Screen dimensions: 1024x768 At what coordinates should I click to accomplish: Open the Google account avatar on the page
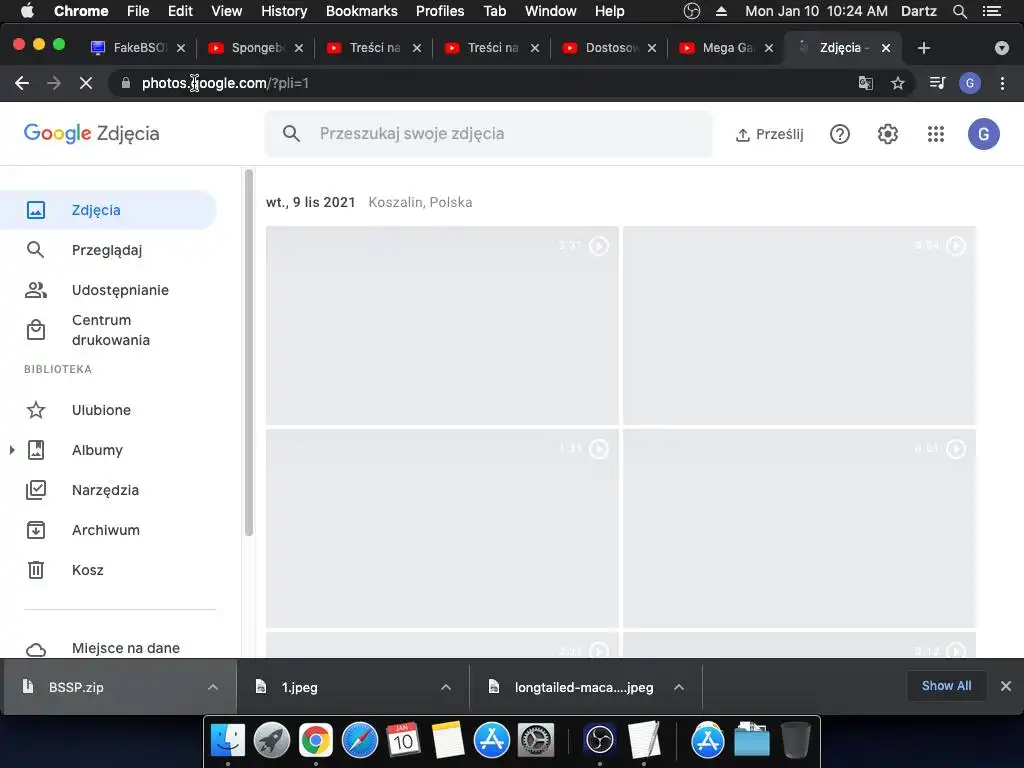click(x=984, y=134)
